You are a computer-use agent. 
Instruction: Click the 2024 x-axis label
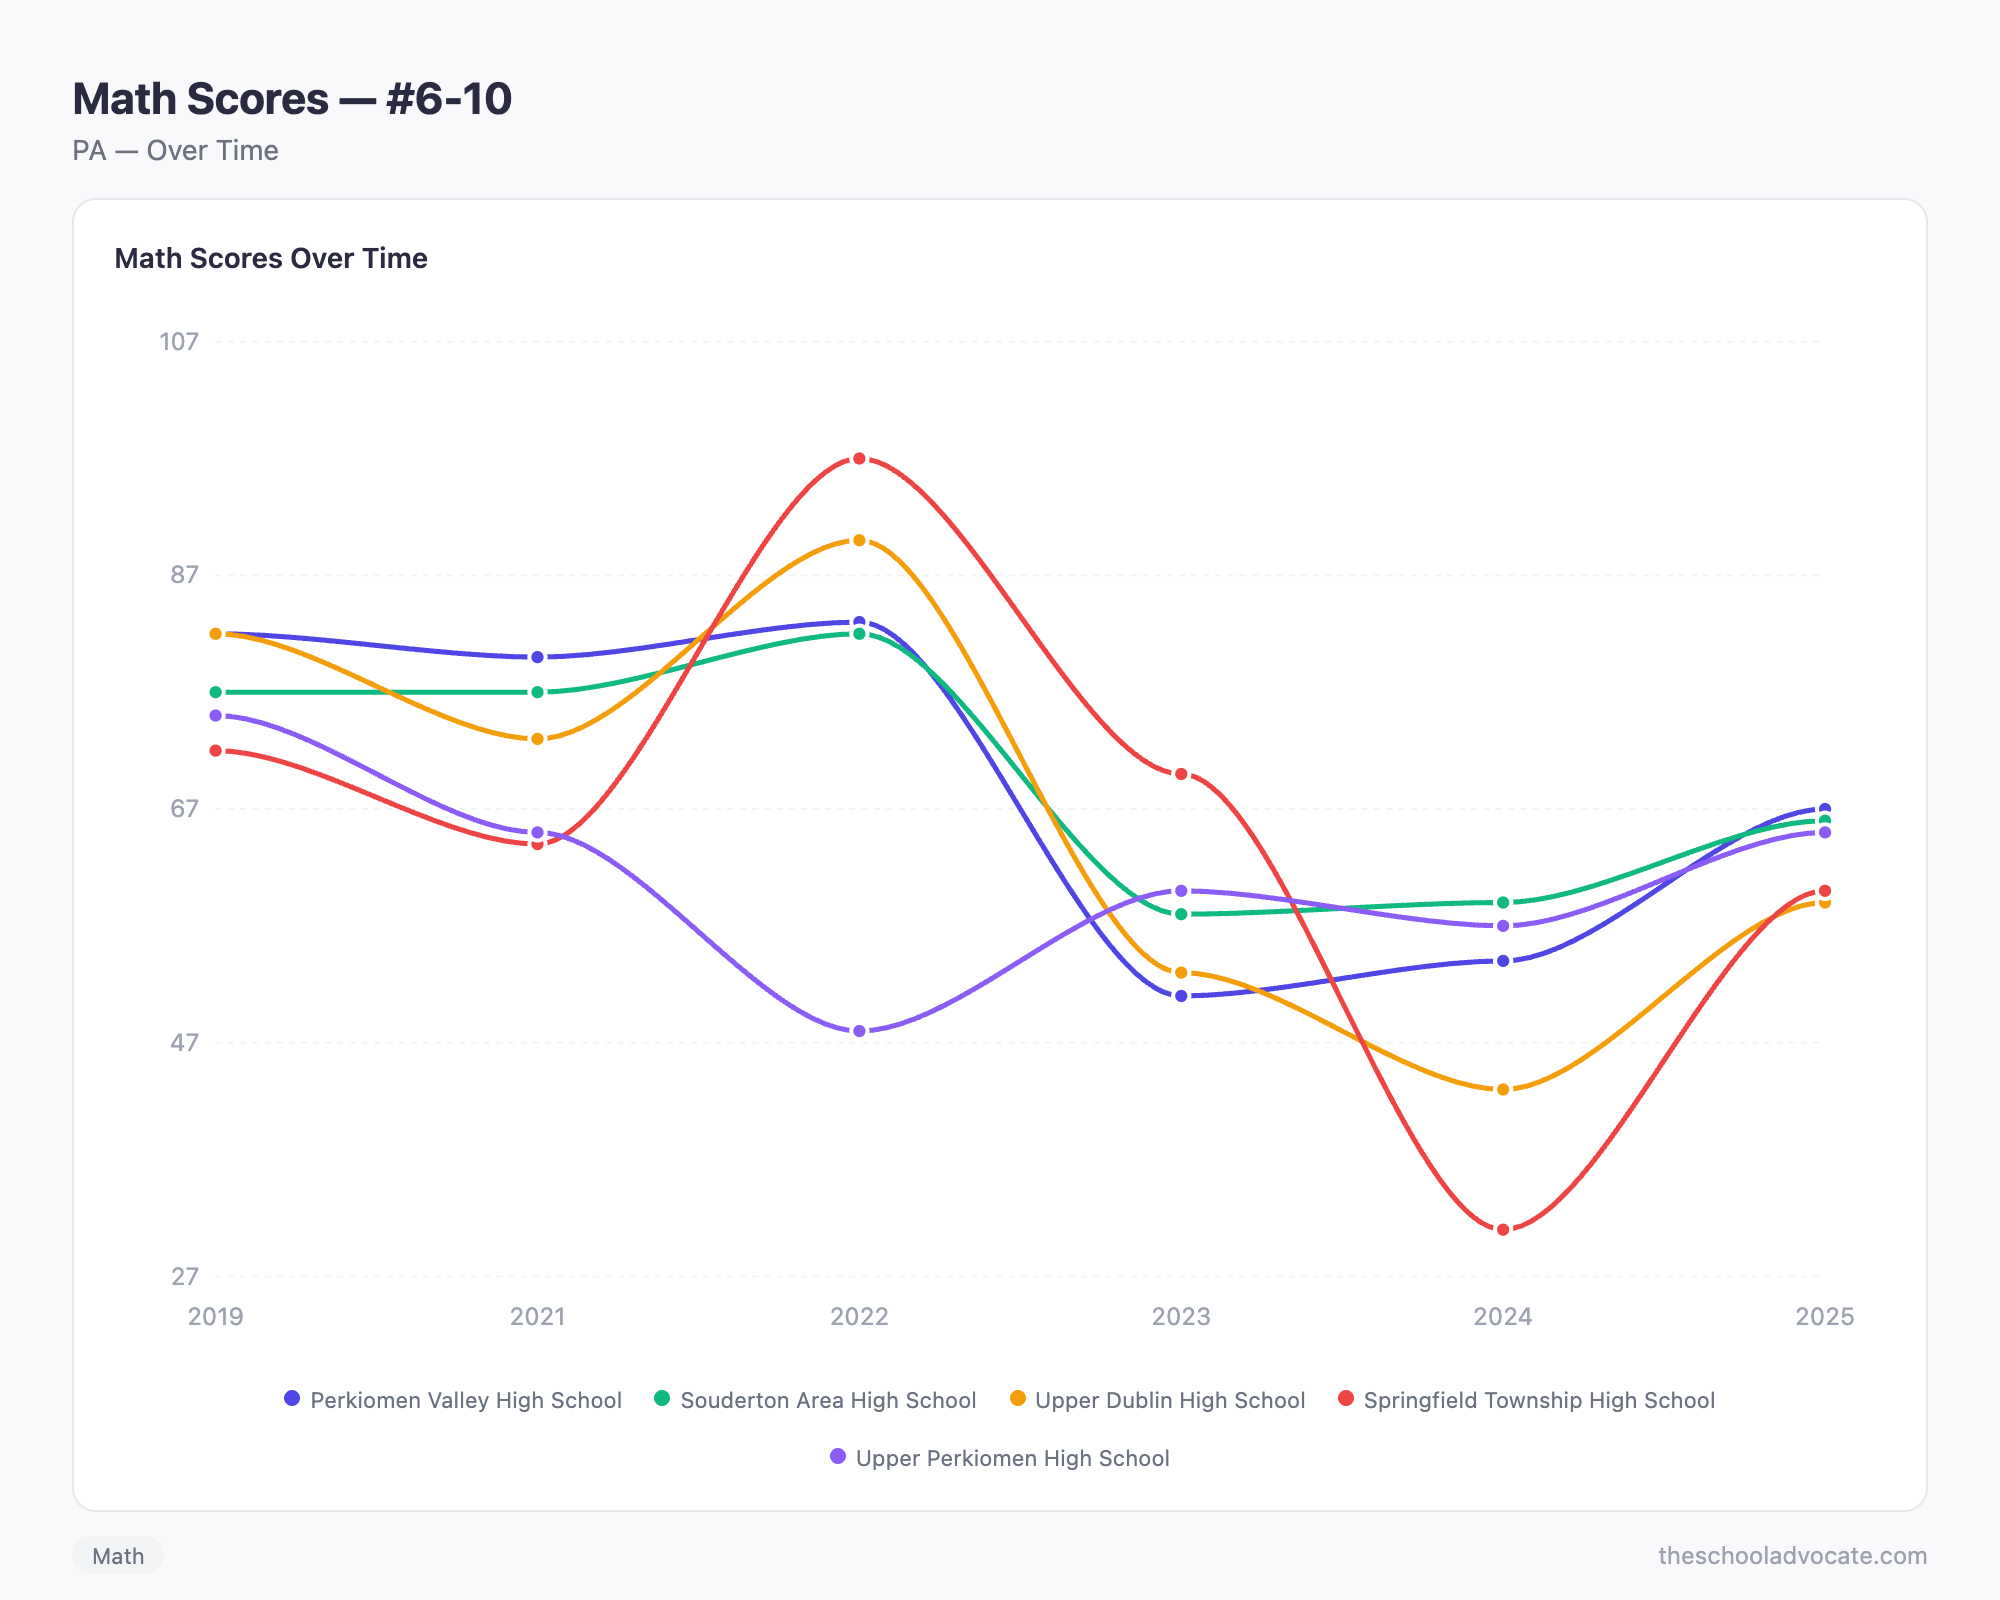pos(1503,1316)
